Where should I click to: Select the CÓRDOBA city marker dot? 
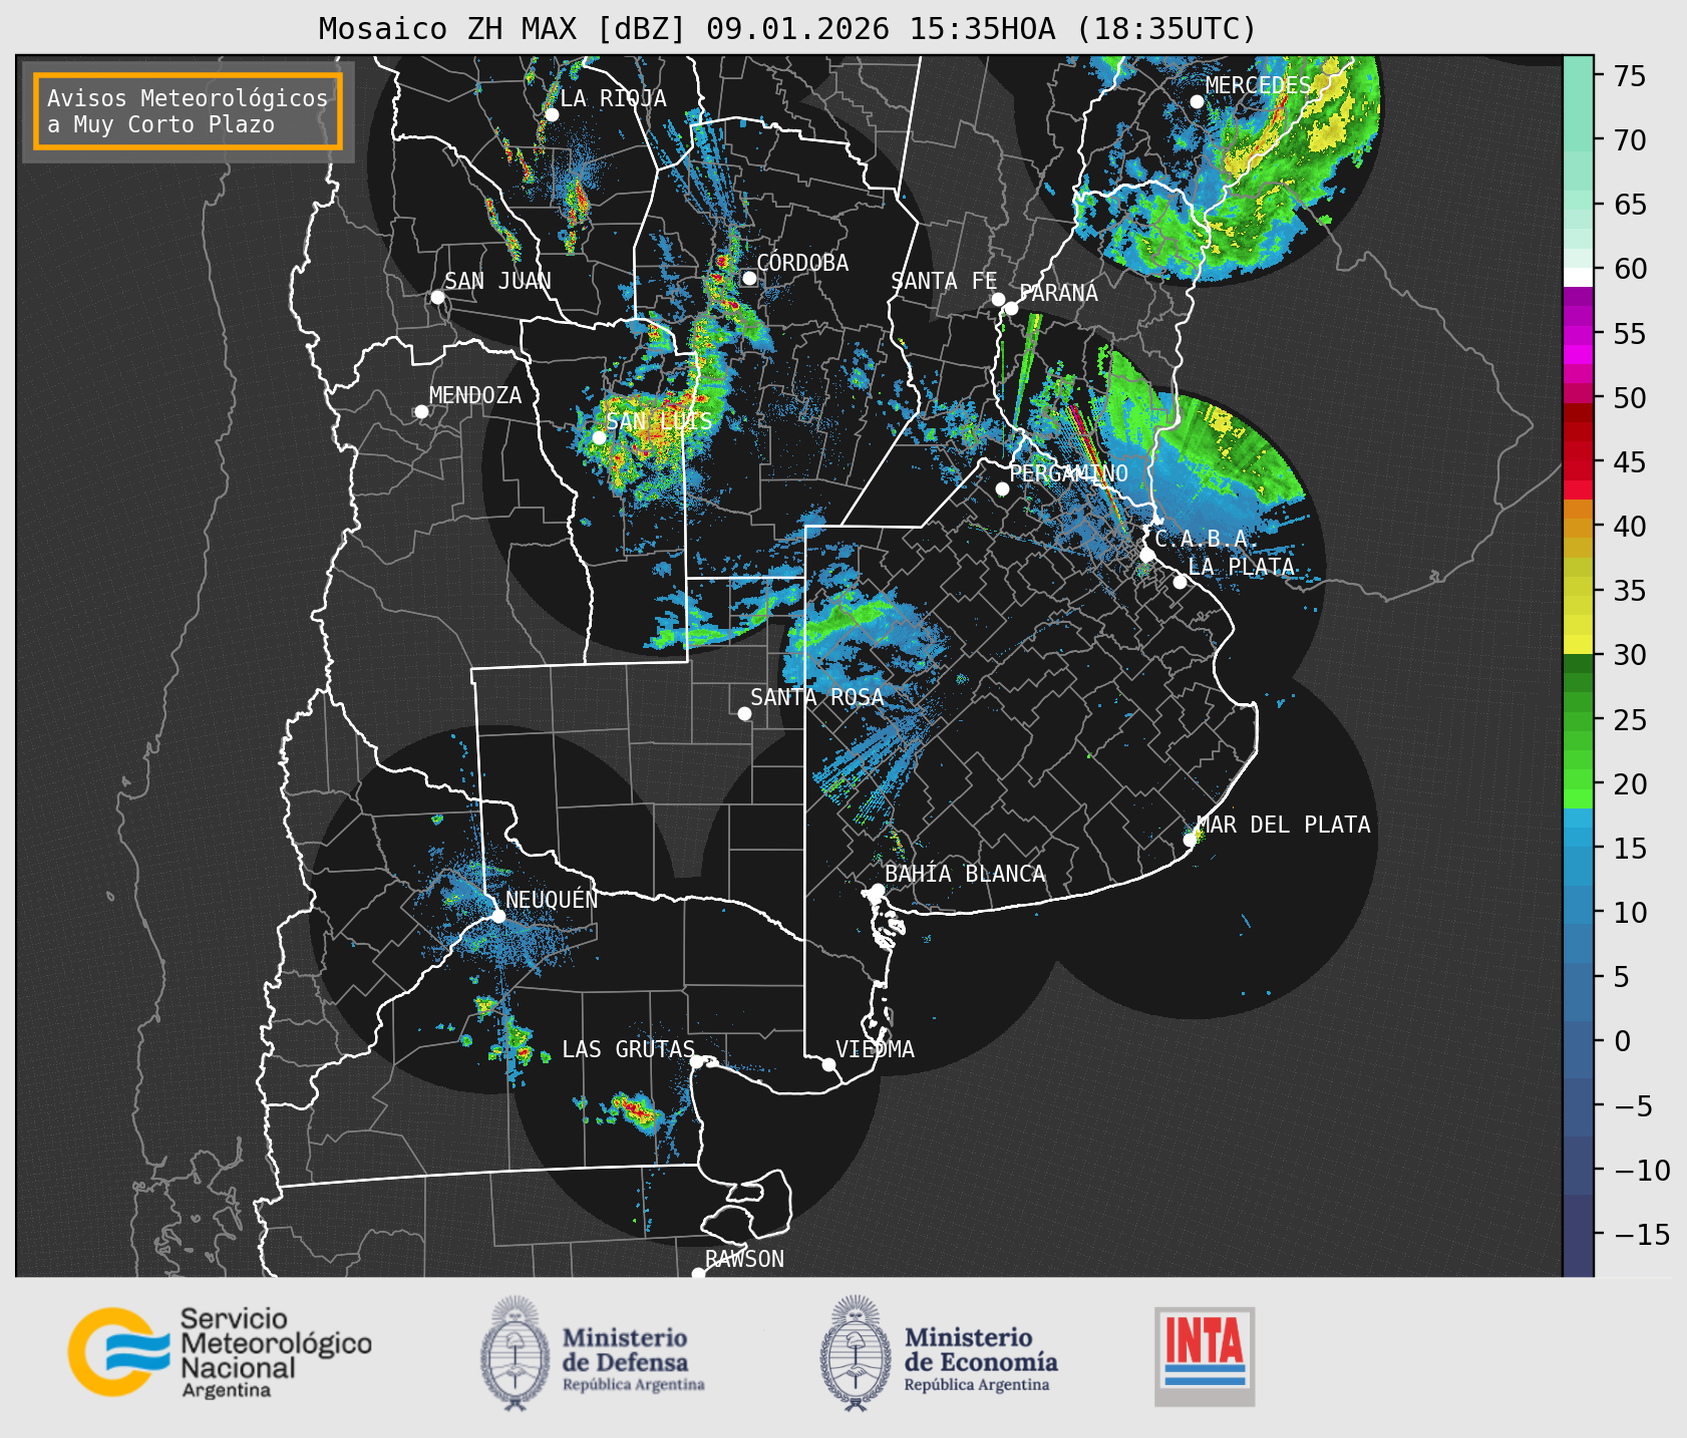click(x=749, y=278)
